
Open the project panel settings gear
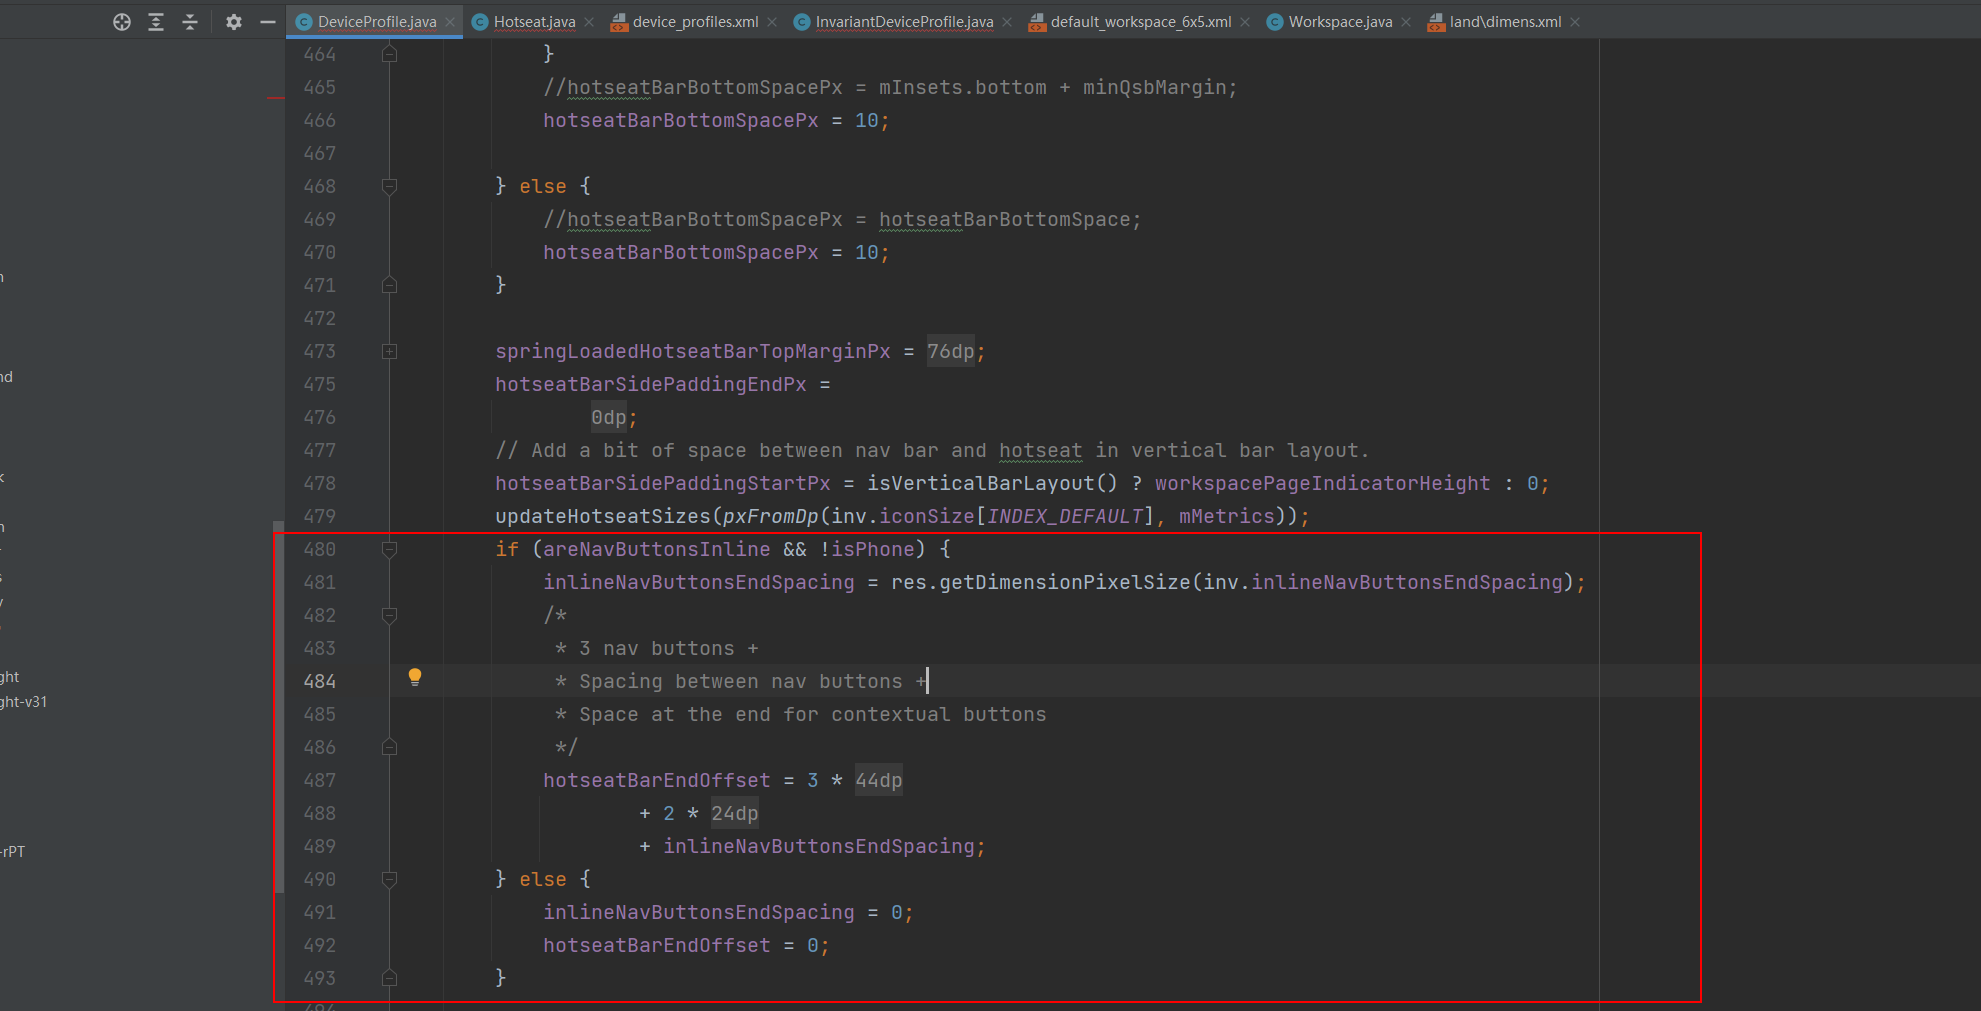pos(234,22)
